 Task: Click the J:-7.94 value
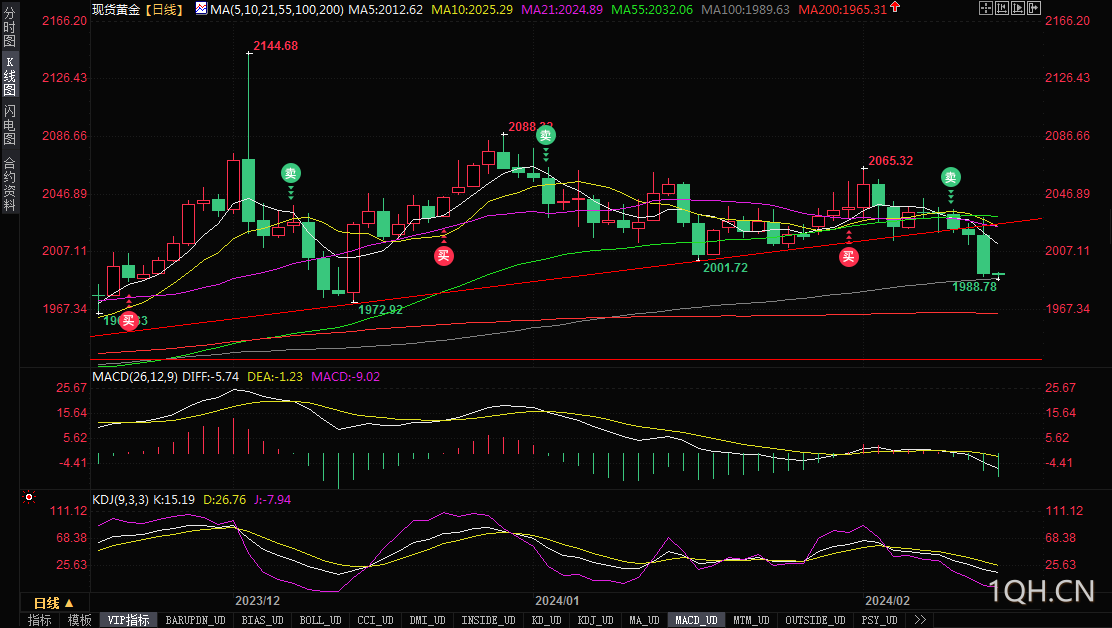[x=272, y=500]
